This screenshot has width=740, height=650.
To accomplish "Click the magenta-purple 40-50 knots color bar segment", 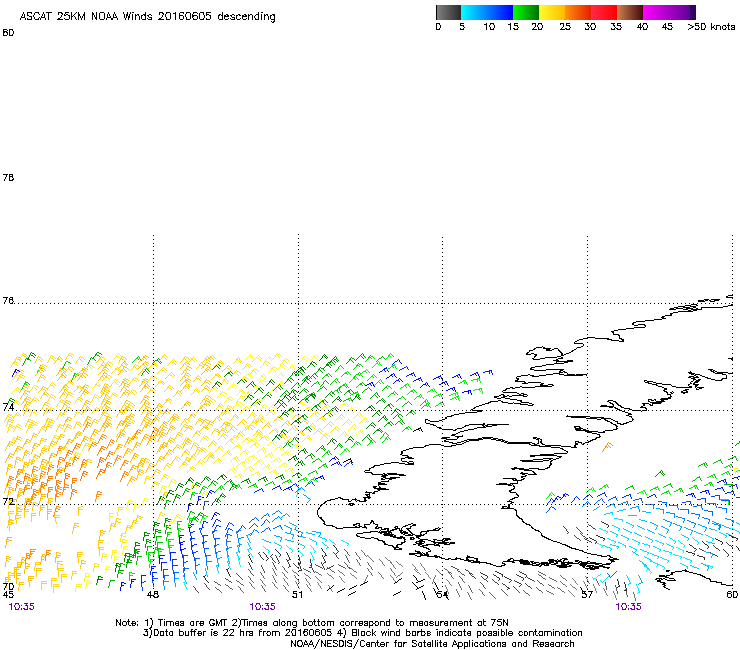I will 669,12.
